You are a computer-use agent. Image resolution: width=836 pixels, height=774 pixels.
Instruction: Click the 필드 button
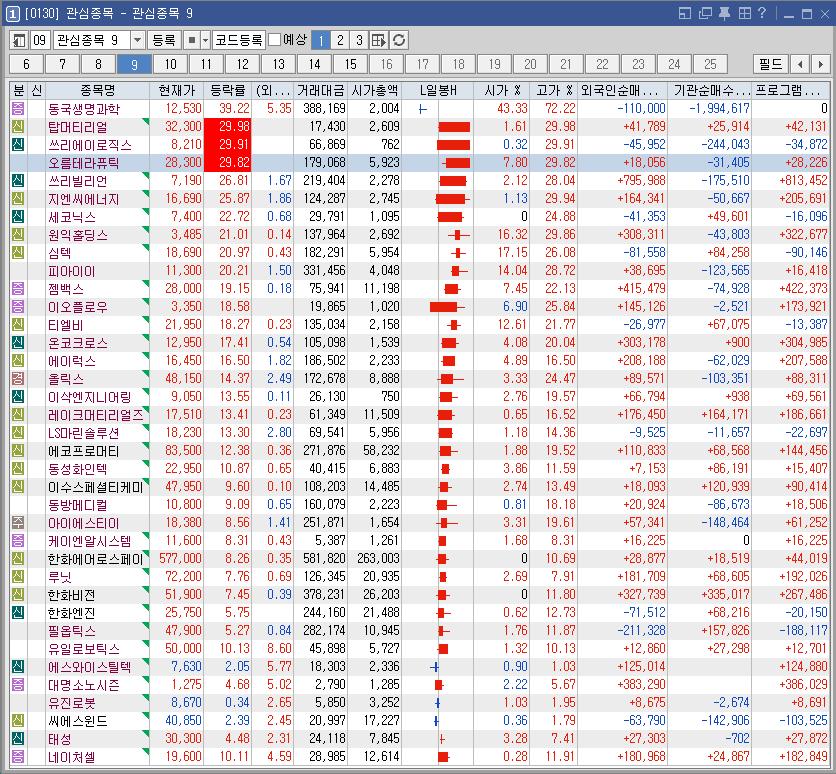[770, 64]
